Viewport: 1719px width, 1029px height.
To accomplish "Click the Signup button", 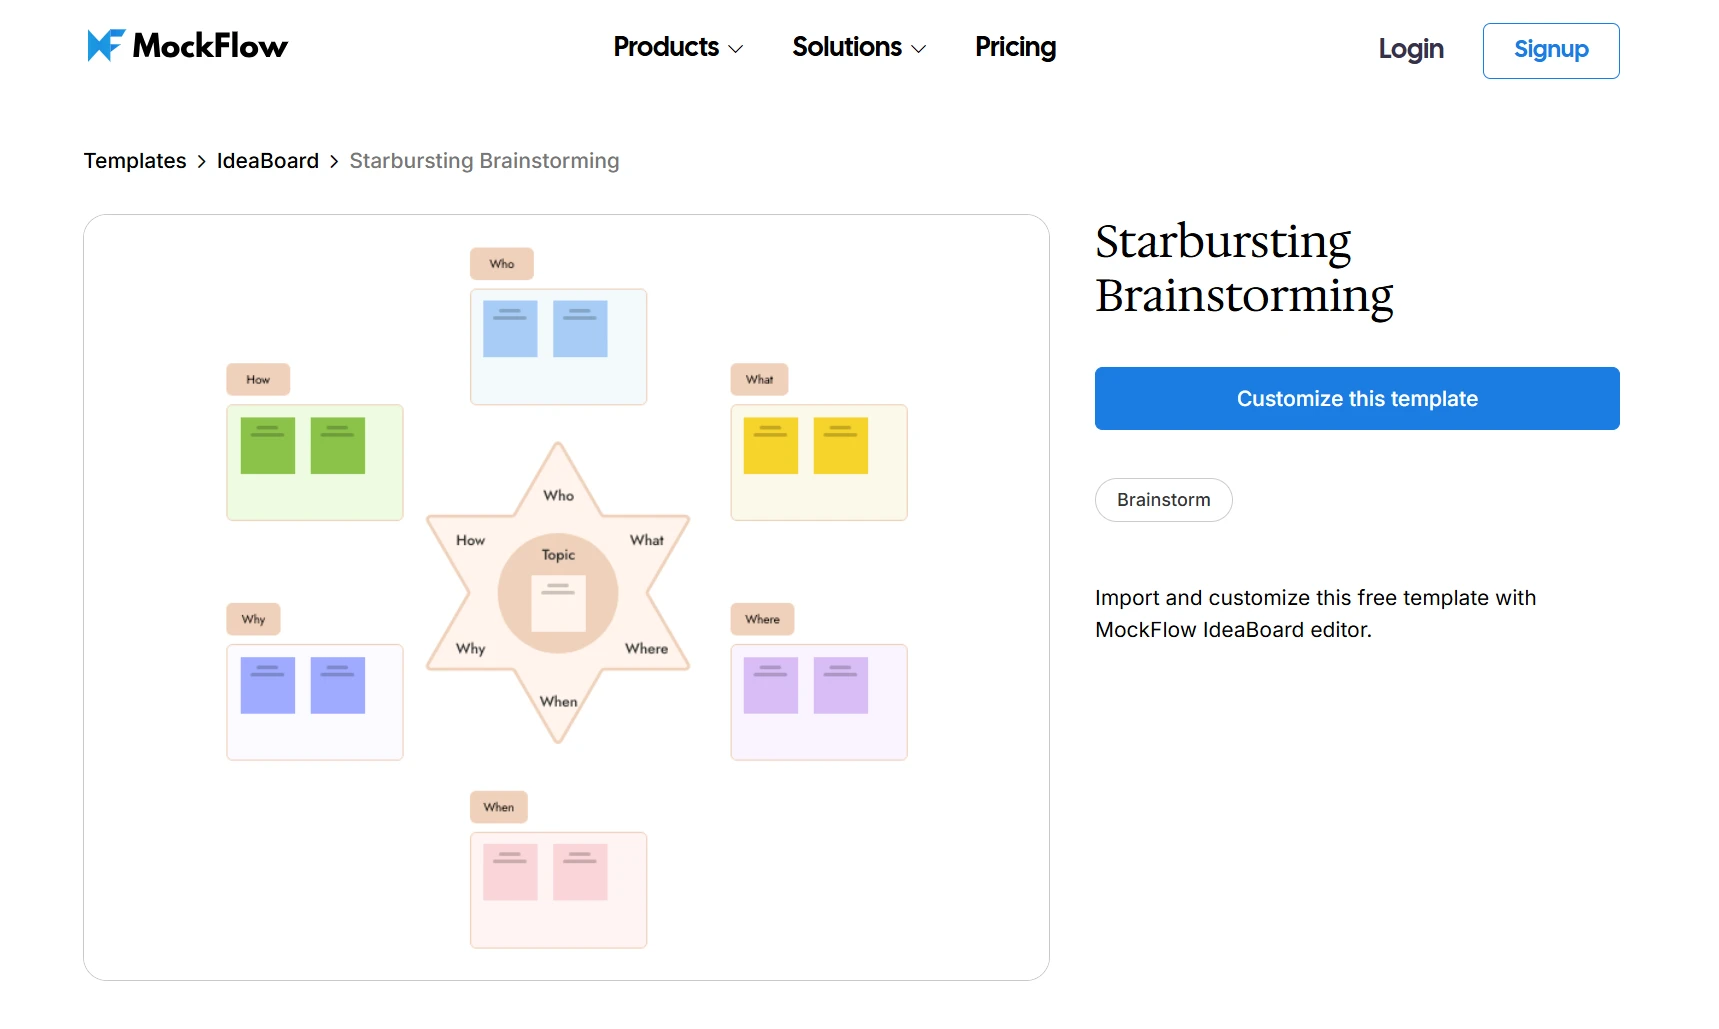I will [1550, 50].
